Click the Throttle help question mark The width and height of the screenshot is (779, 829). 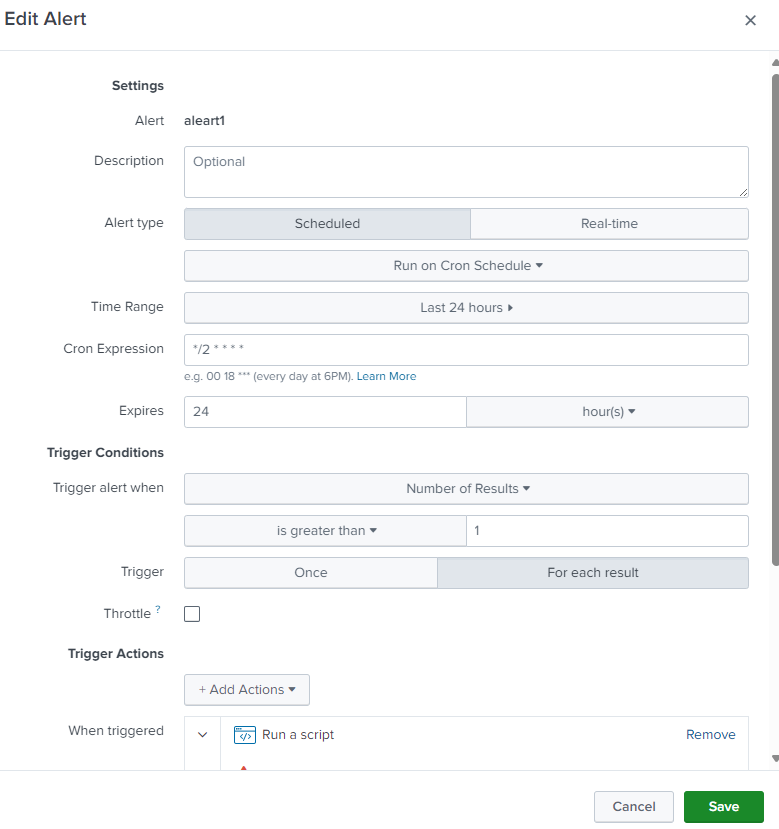158,610
